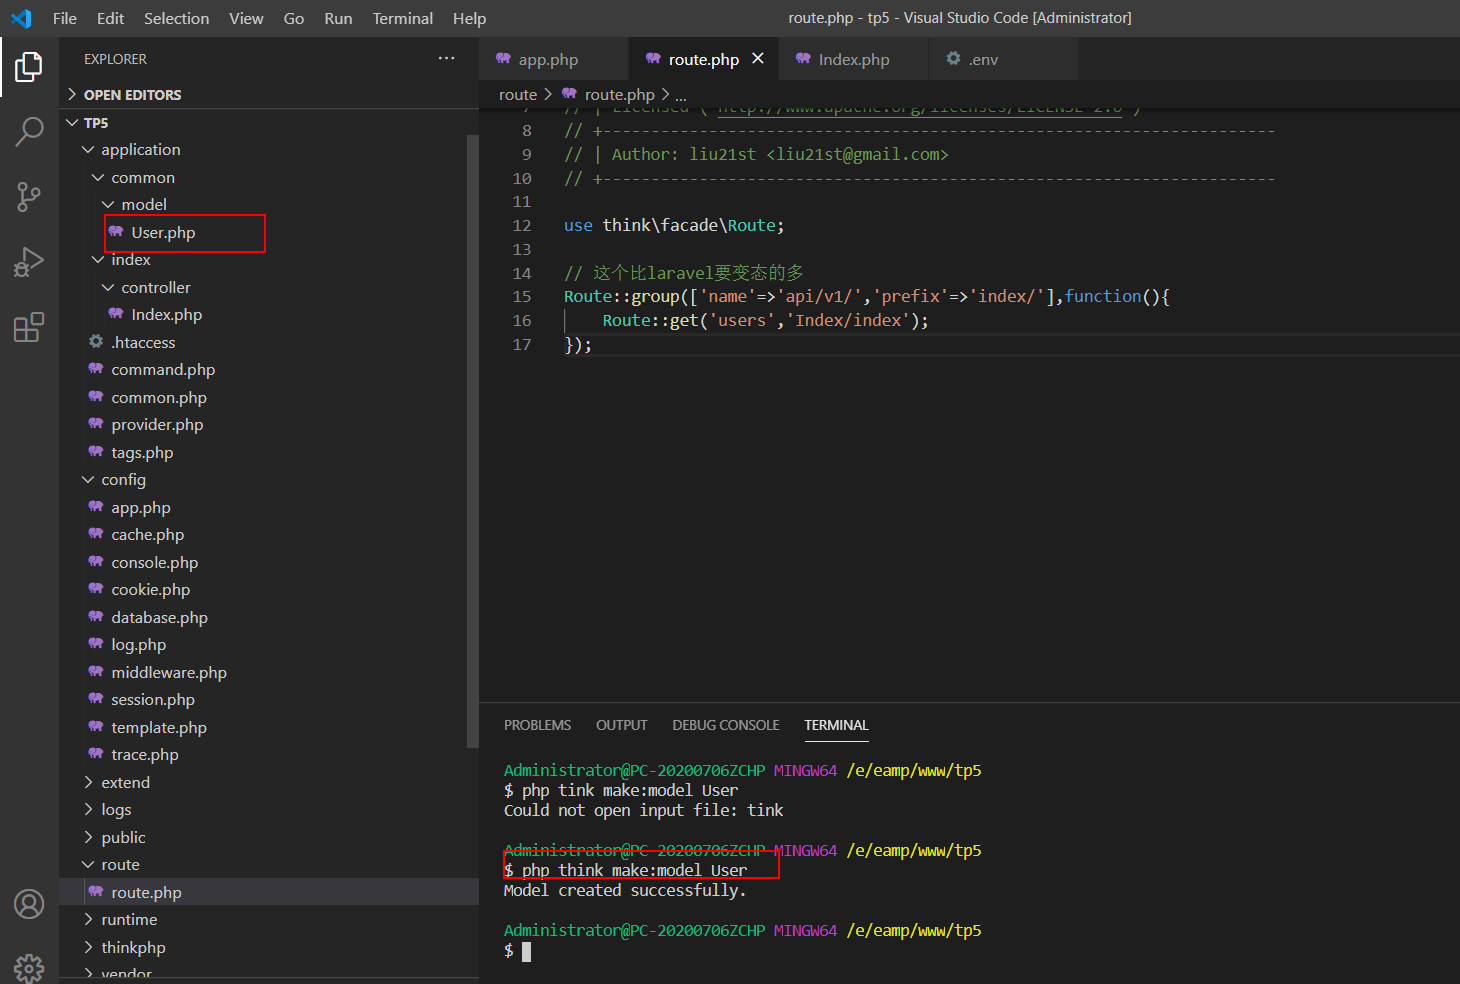Open the DEBUG CONSOLE panel tab

[725, 725]
